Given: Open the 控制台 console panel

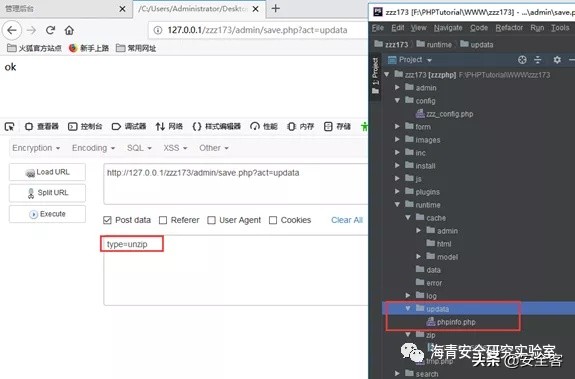Looking at the screenshot, I should (x=85, y=127).
